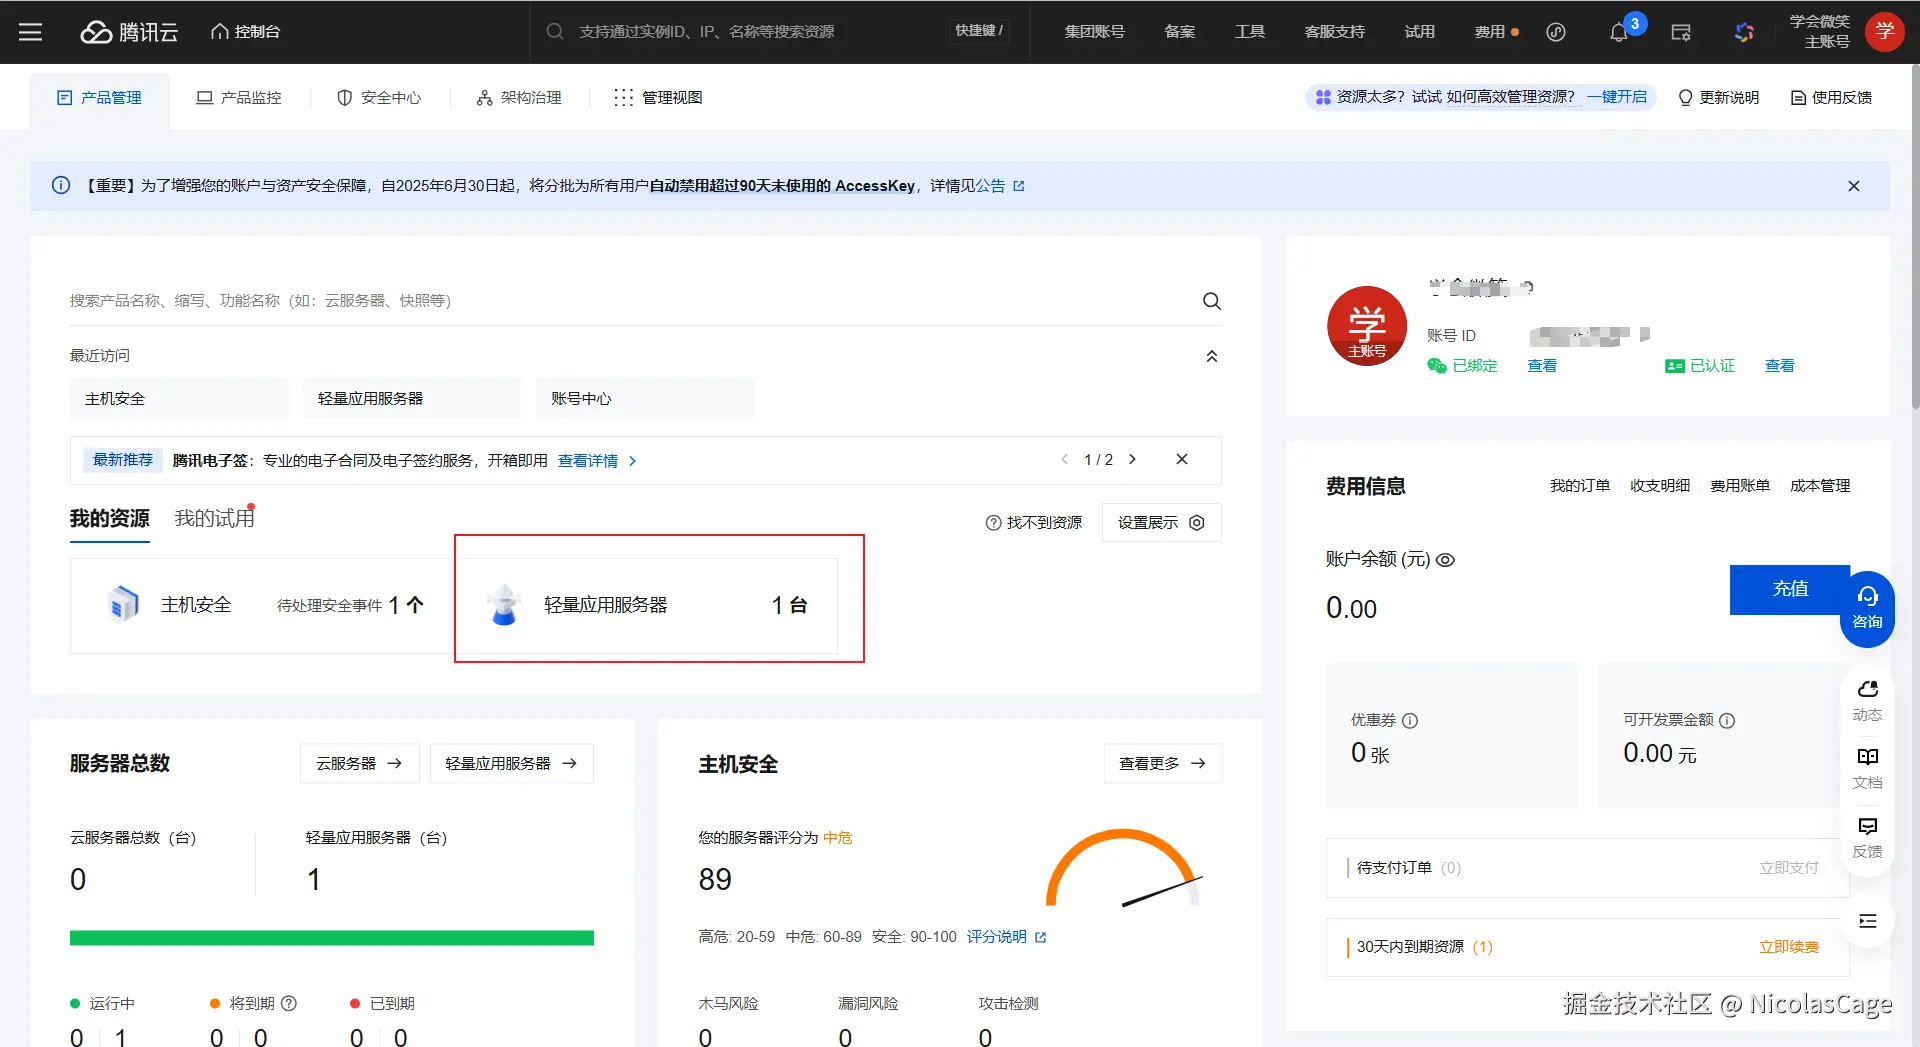This screenshot has width=1920, height=1047.
Task: Switch to 管理视图 tab
Action: click(x=658, y=98)
